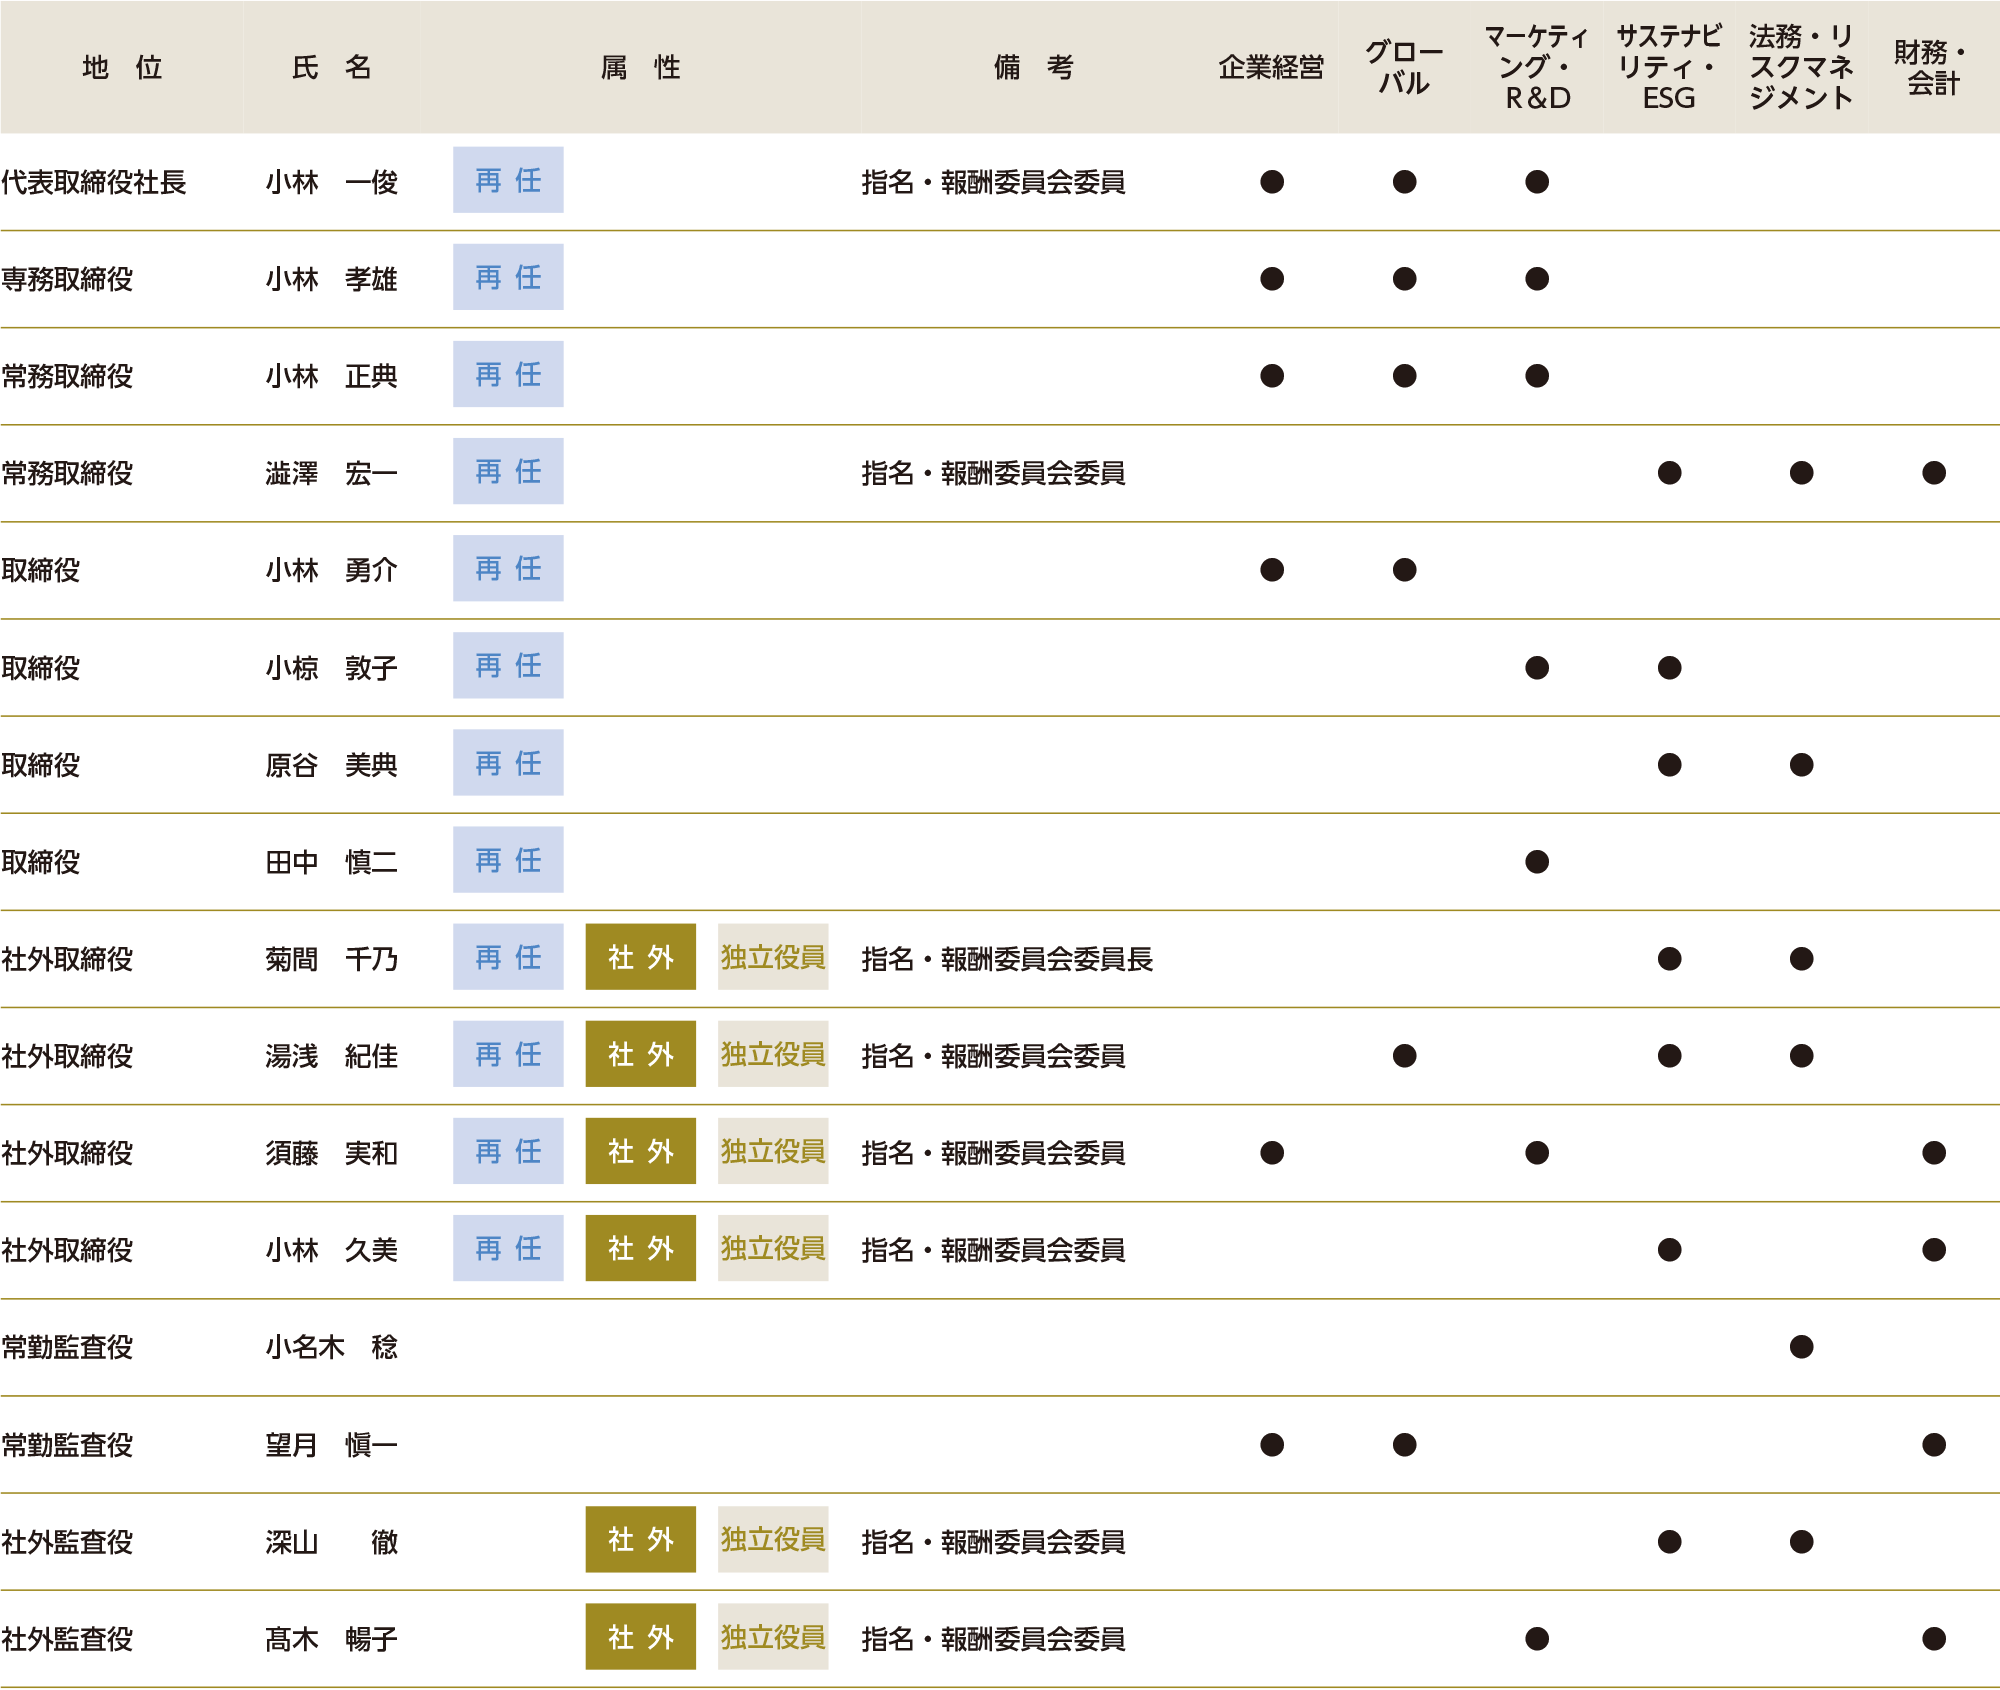Screen dimensions: 2000x1690
Task: Click the 氏名 column header
Action: click(x=331, y=67)
